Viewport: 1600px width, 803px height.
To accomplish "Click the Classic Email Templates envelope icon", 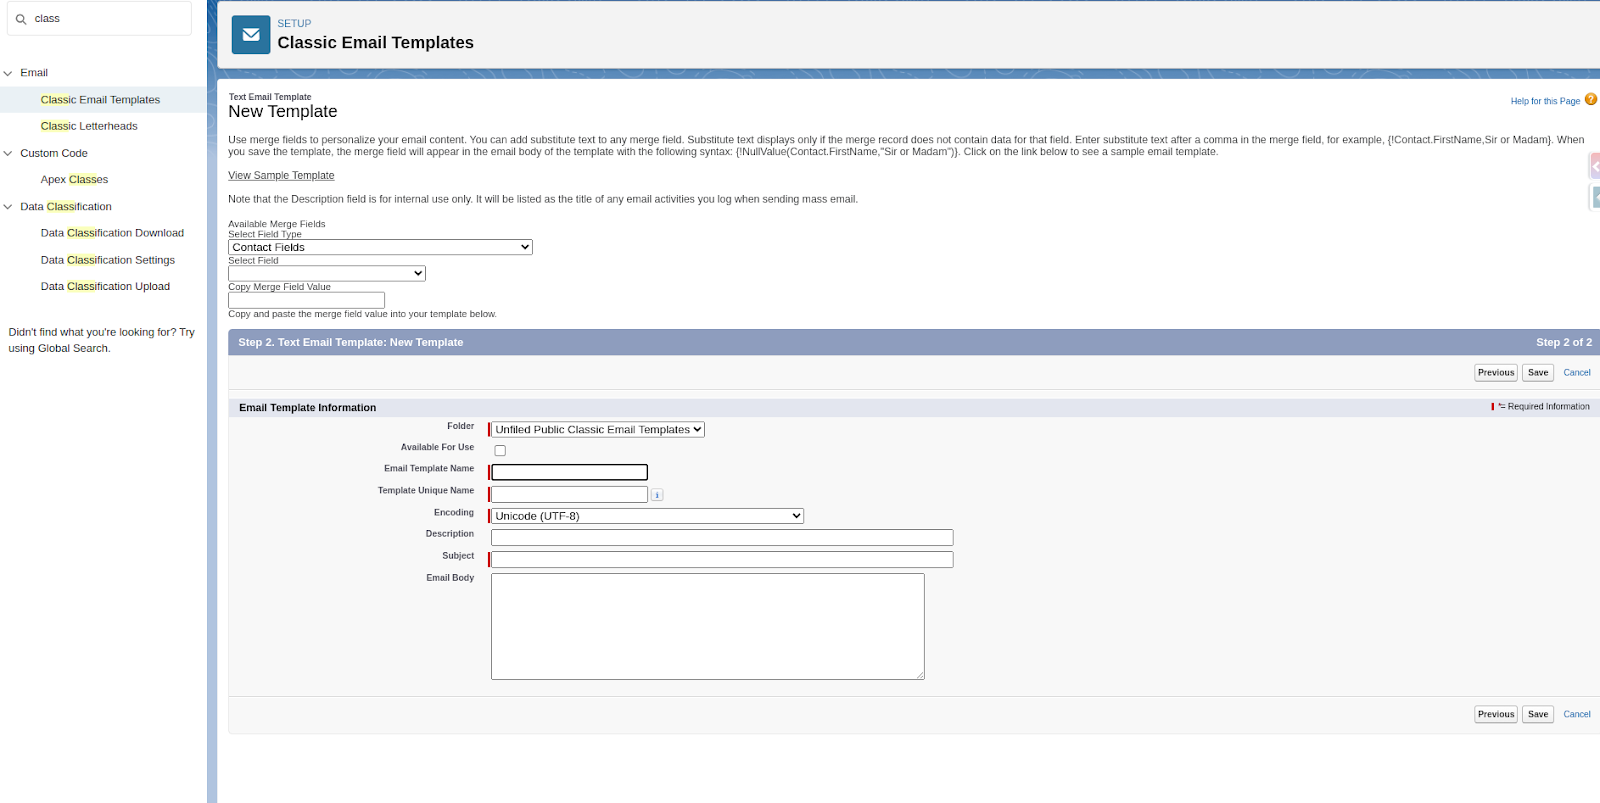I will [251, 35].
